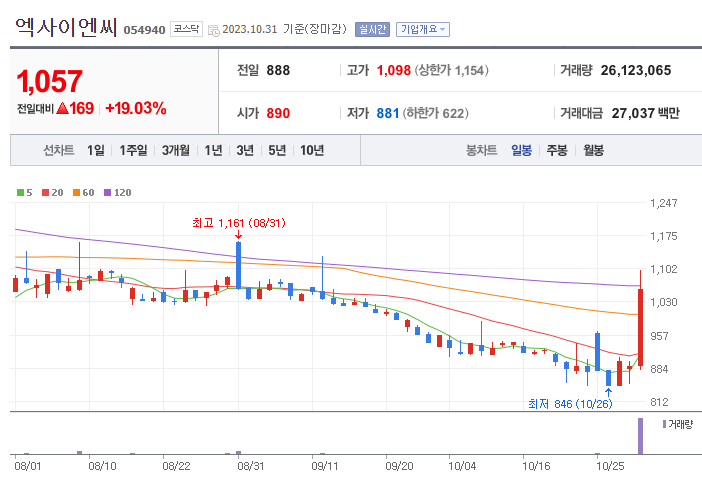Click the green 5-day average swatch
The image size is (702, 491).
(x=20, y=192)
